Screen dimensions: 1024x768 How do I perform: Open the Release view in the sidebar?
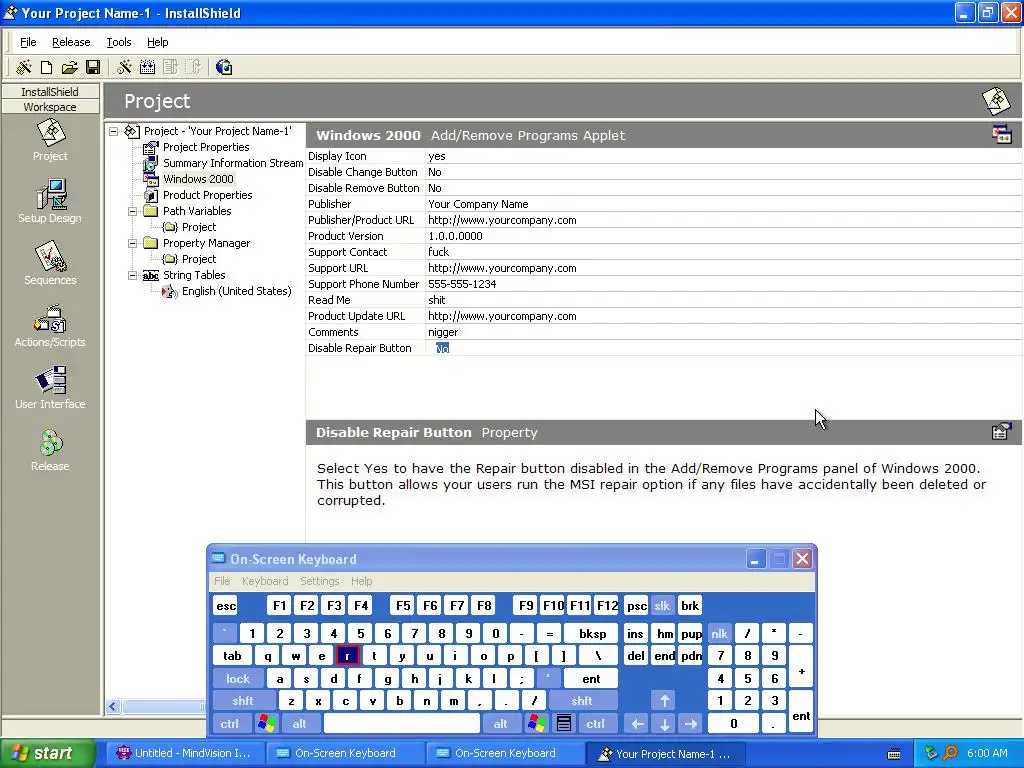click(50, 449)
